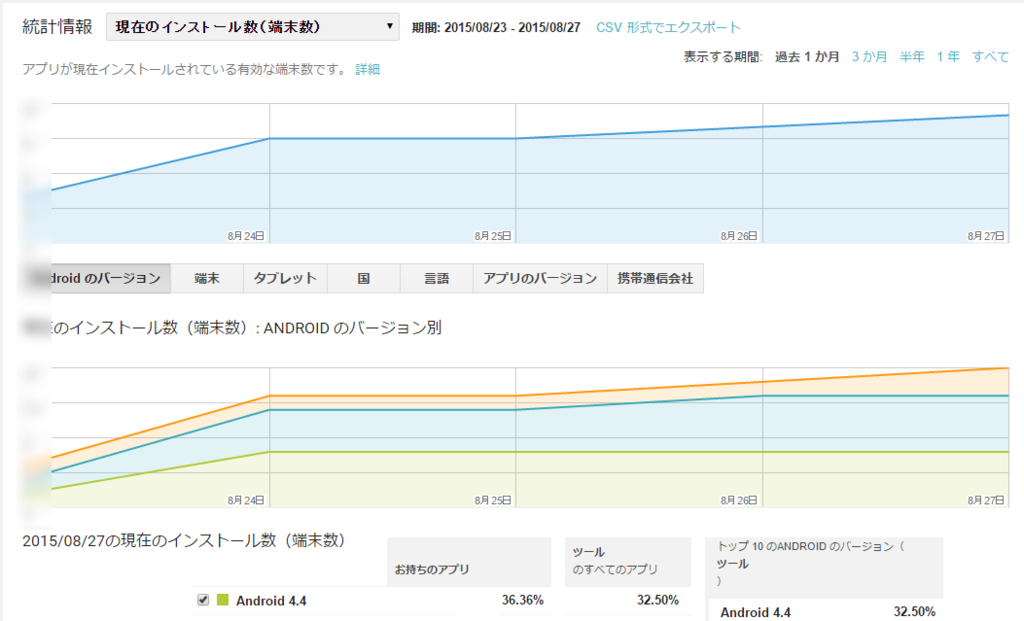Screen dimensions: 1024x621
Task: Open the タブレット tab
Action: 285,277
